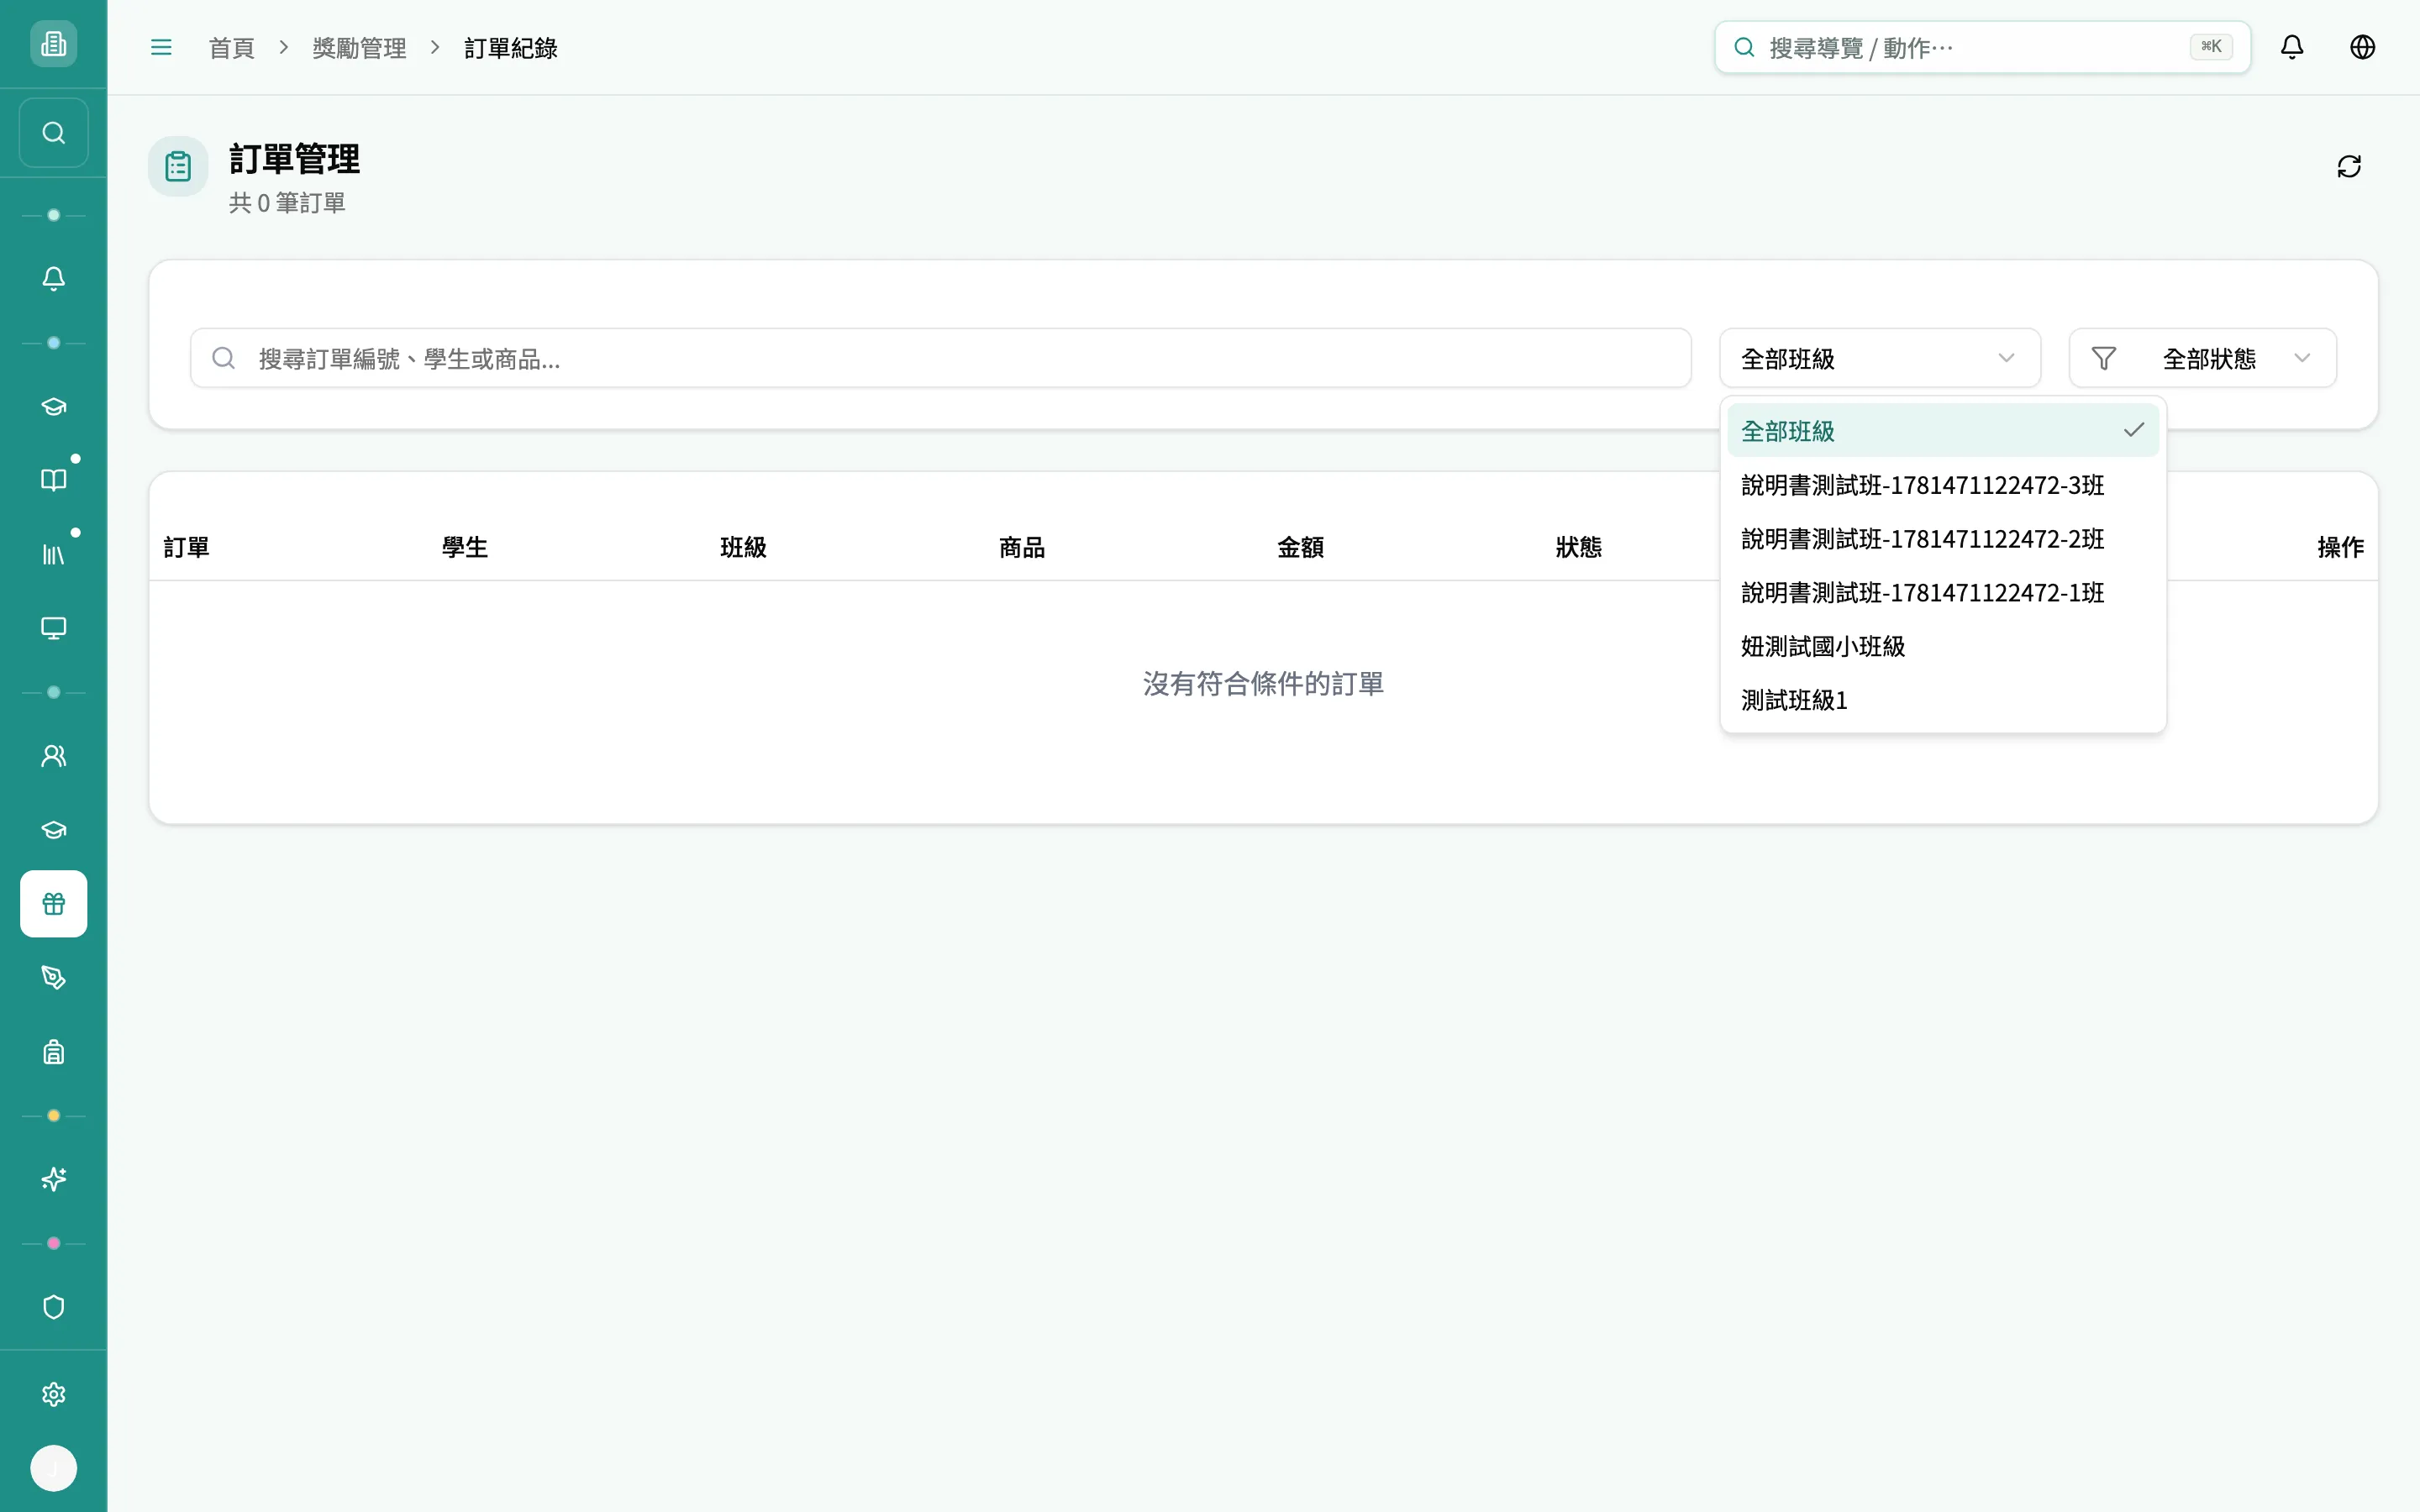Click 沒有符合條件的訂單 message
Image resolution: width=2420 pixels, height=1512 pixels.
point(1263,684)
